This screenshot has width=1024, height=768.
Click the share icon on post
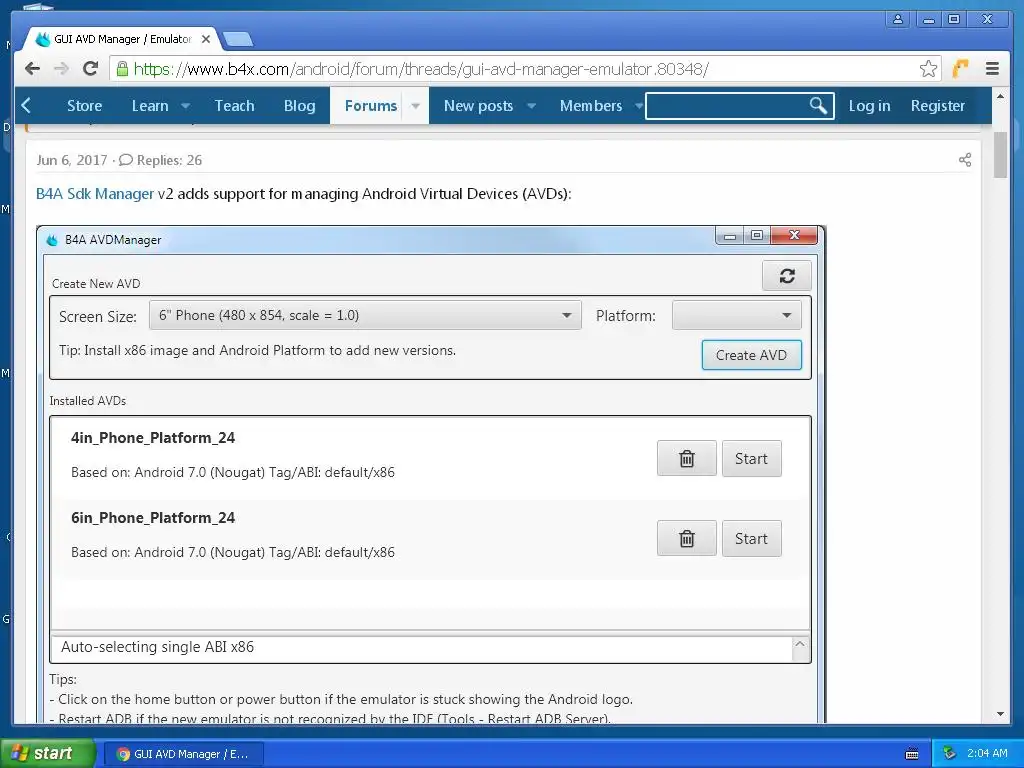pyautogui.click(x=965, y=160)
